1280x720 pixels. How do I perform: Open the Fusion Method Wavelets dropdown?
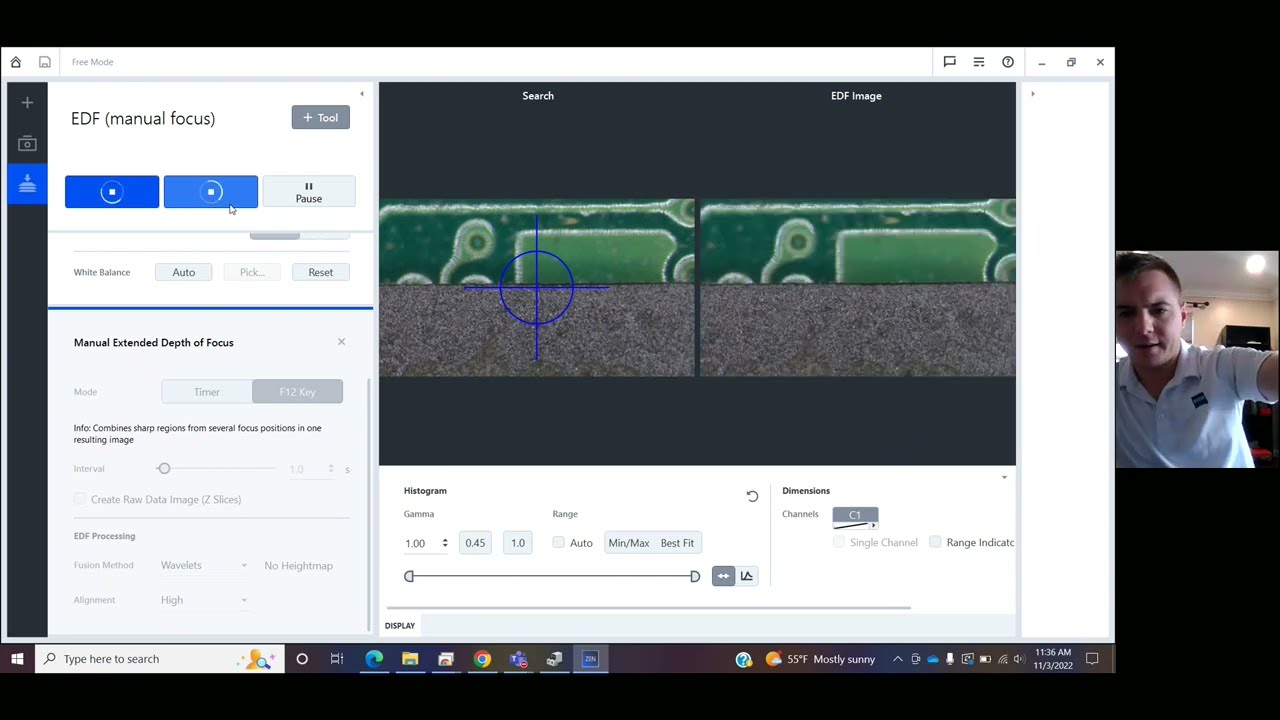(x=204, y=566)
